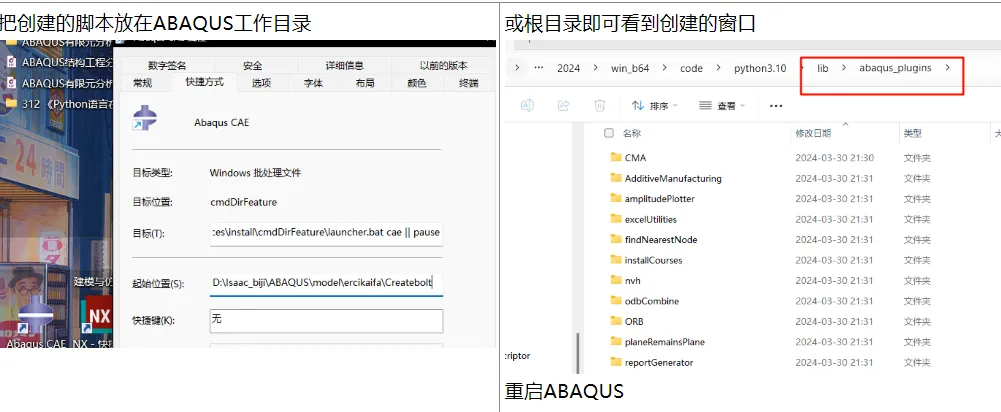Switch to the 数字签名 tab
Viewport: 1001px width, 412px height.
pyautogui.click(x=167, y=65)
